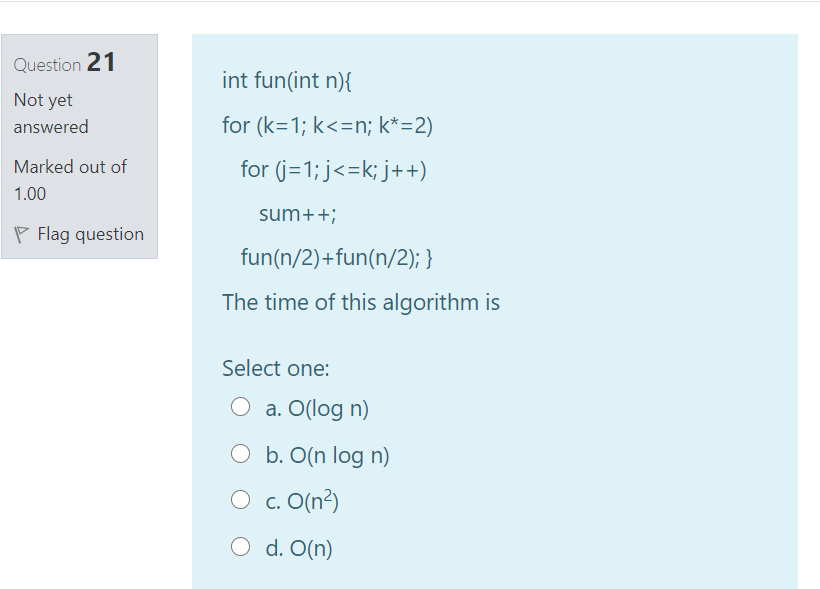Image resolution: width=820 pixels, height=589 pixels.
Task: Click the Question 21 number heading
Action: click(x=64, y=63)
